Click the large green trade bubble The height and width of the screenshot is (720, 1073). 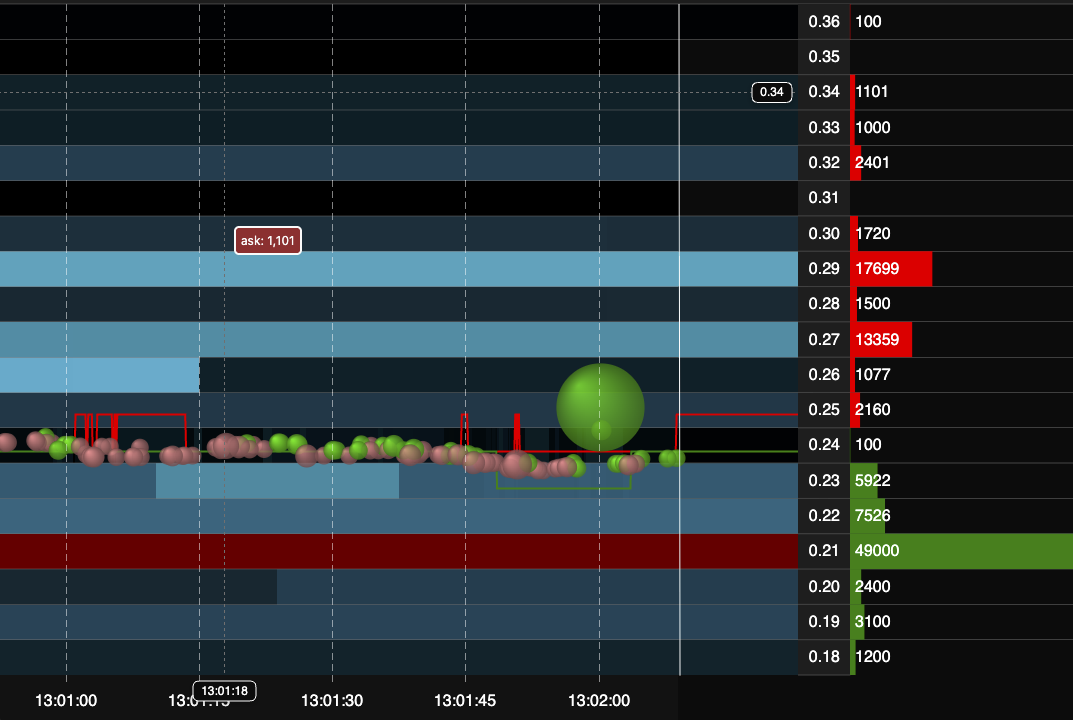600,407
